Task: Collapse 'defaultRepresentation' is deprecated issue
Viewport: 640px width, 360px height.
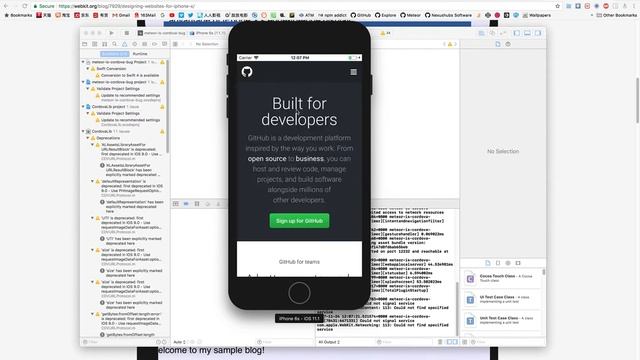Action: (93, 181)
